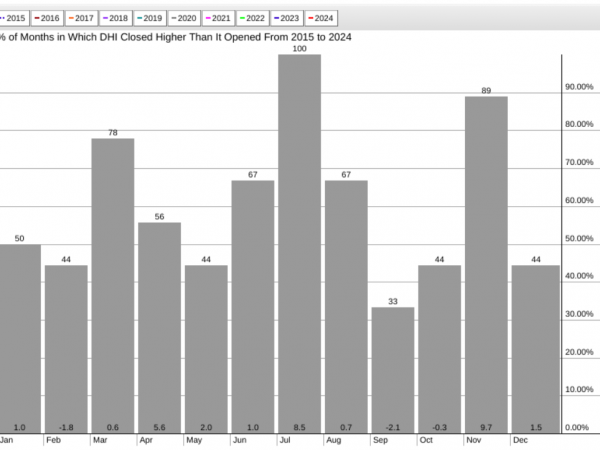600x450 pixels.
Task: Click the 5.6 value in April bar
Action: point(160,427)
